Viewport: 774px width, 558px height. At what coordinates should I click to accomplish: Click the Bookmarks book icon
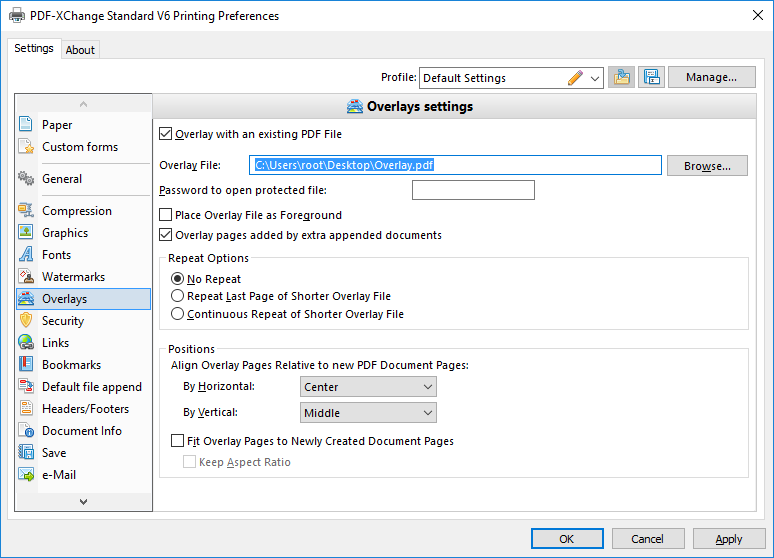click(26, 364)
